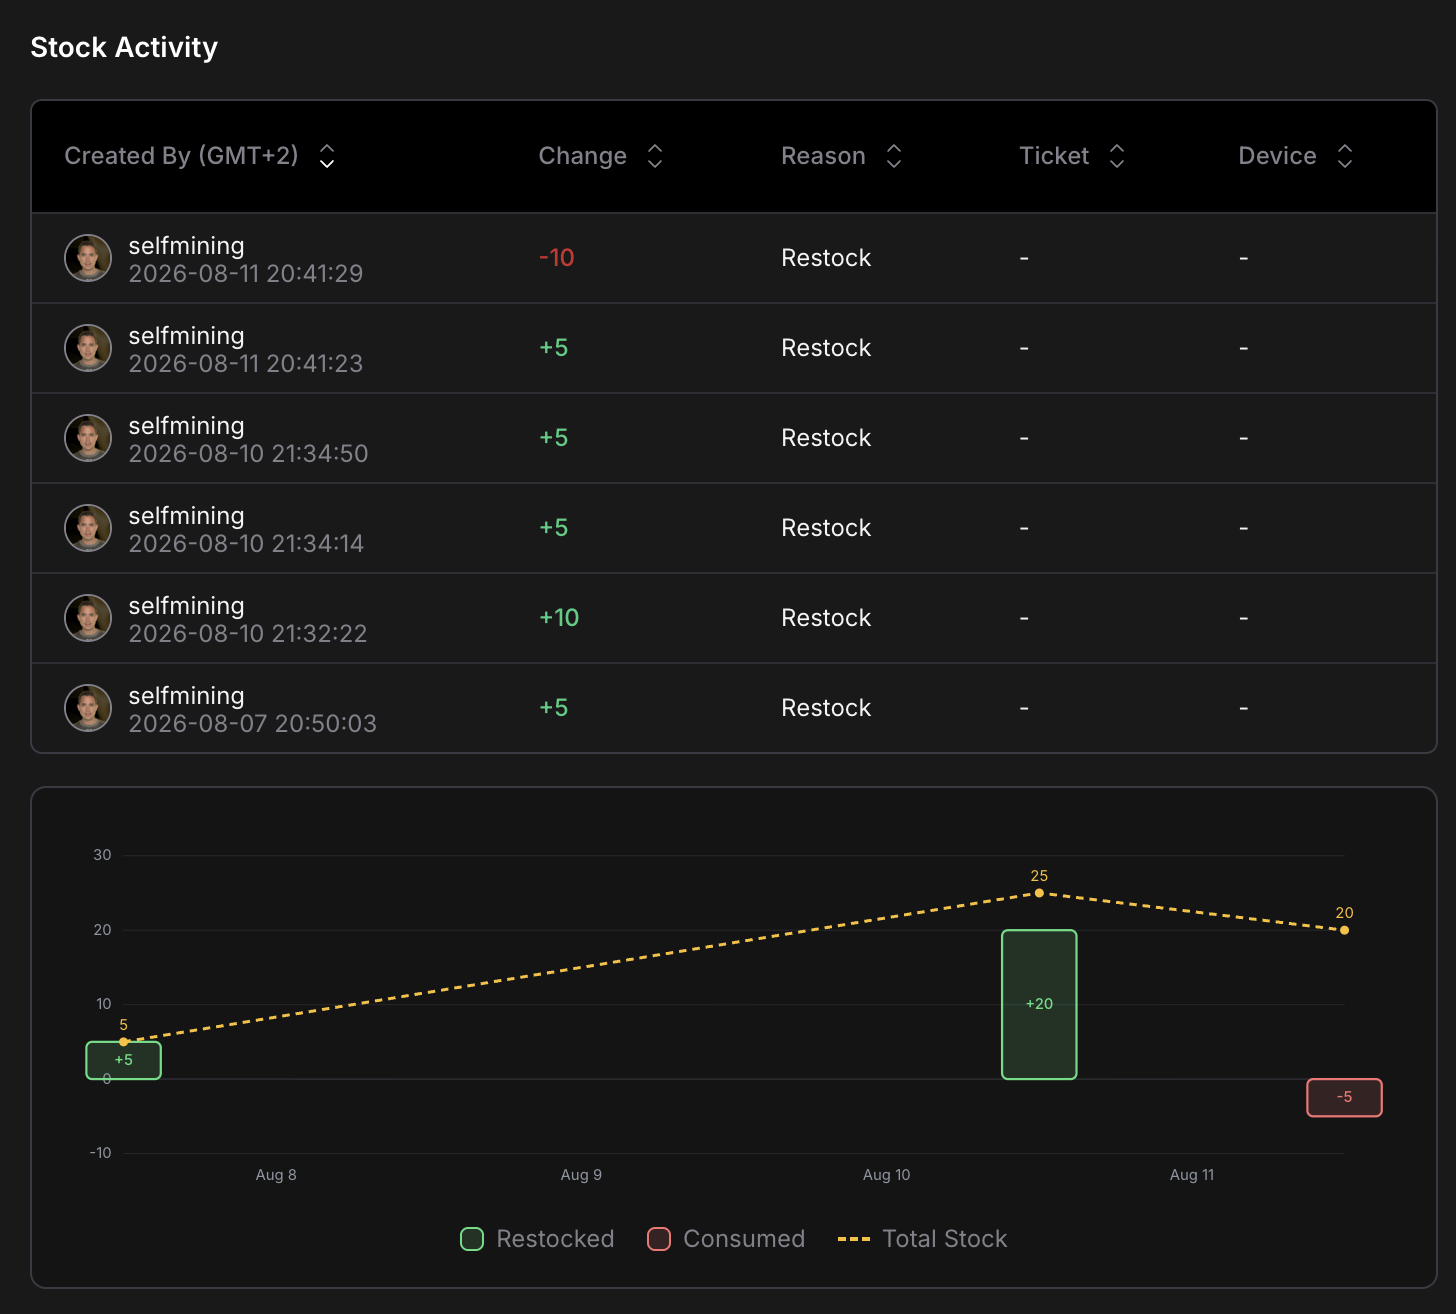Click selfmining avatar on 2026-08-07 row
The width and height of the screenshot is (1456, 1314).
[88, 708]
